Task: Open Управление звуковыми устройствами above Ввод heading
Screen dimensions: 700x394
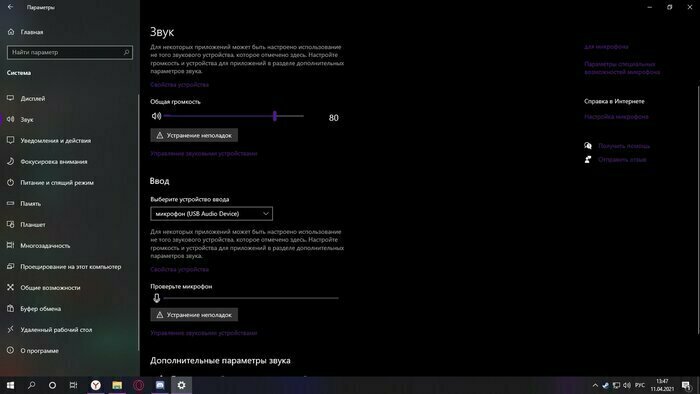Action: [204, 153]
